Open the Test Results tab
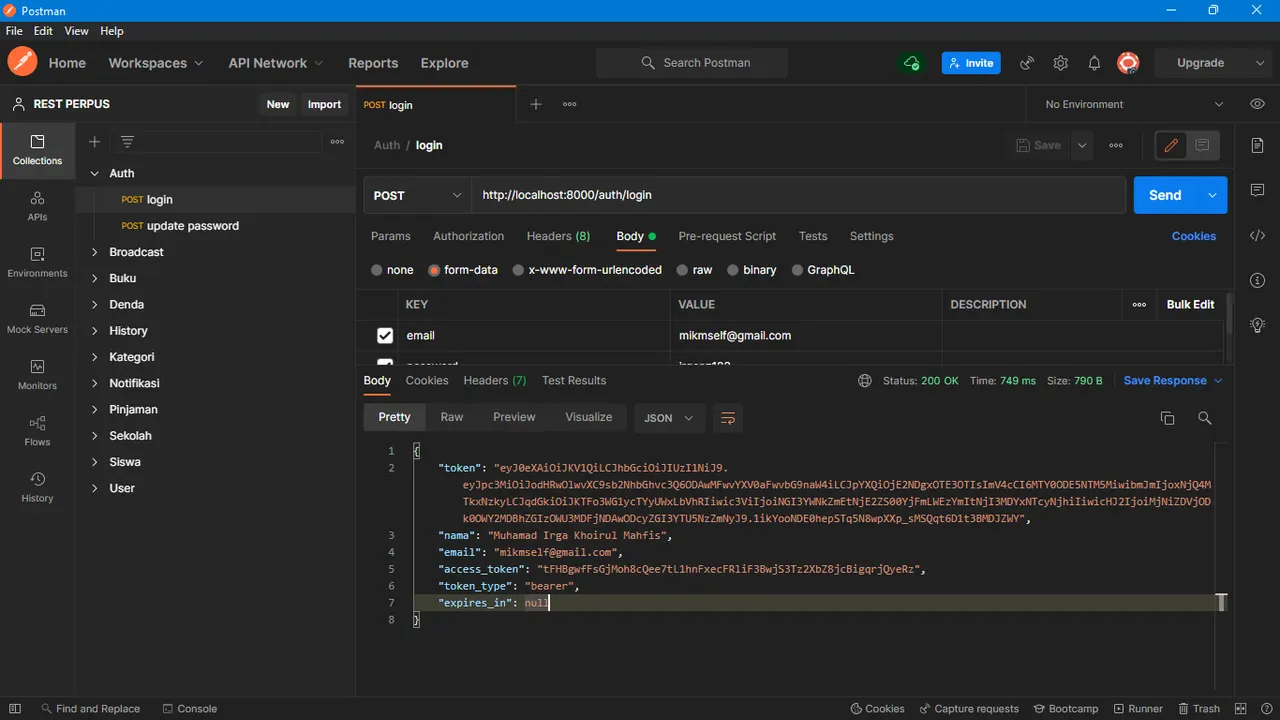Image resolution: width=1280 pixels, height=720 pixels. [x=574, y=381]
